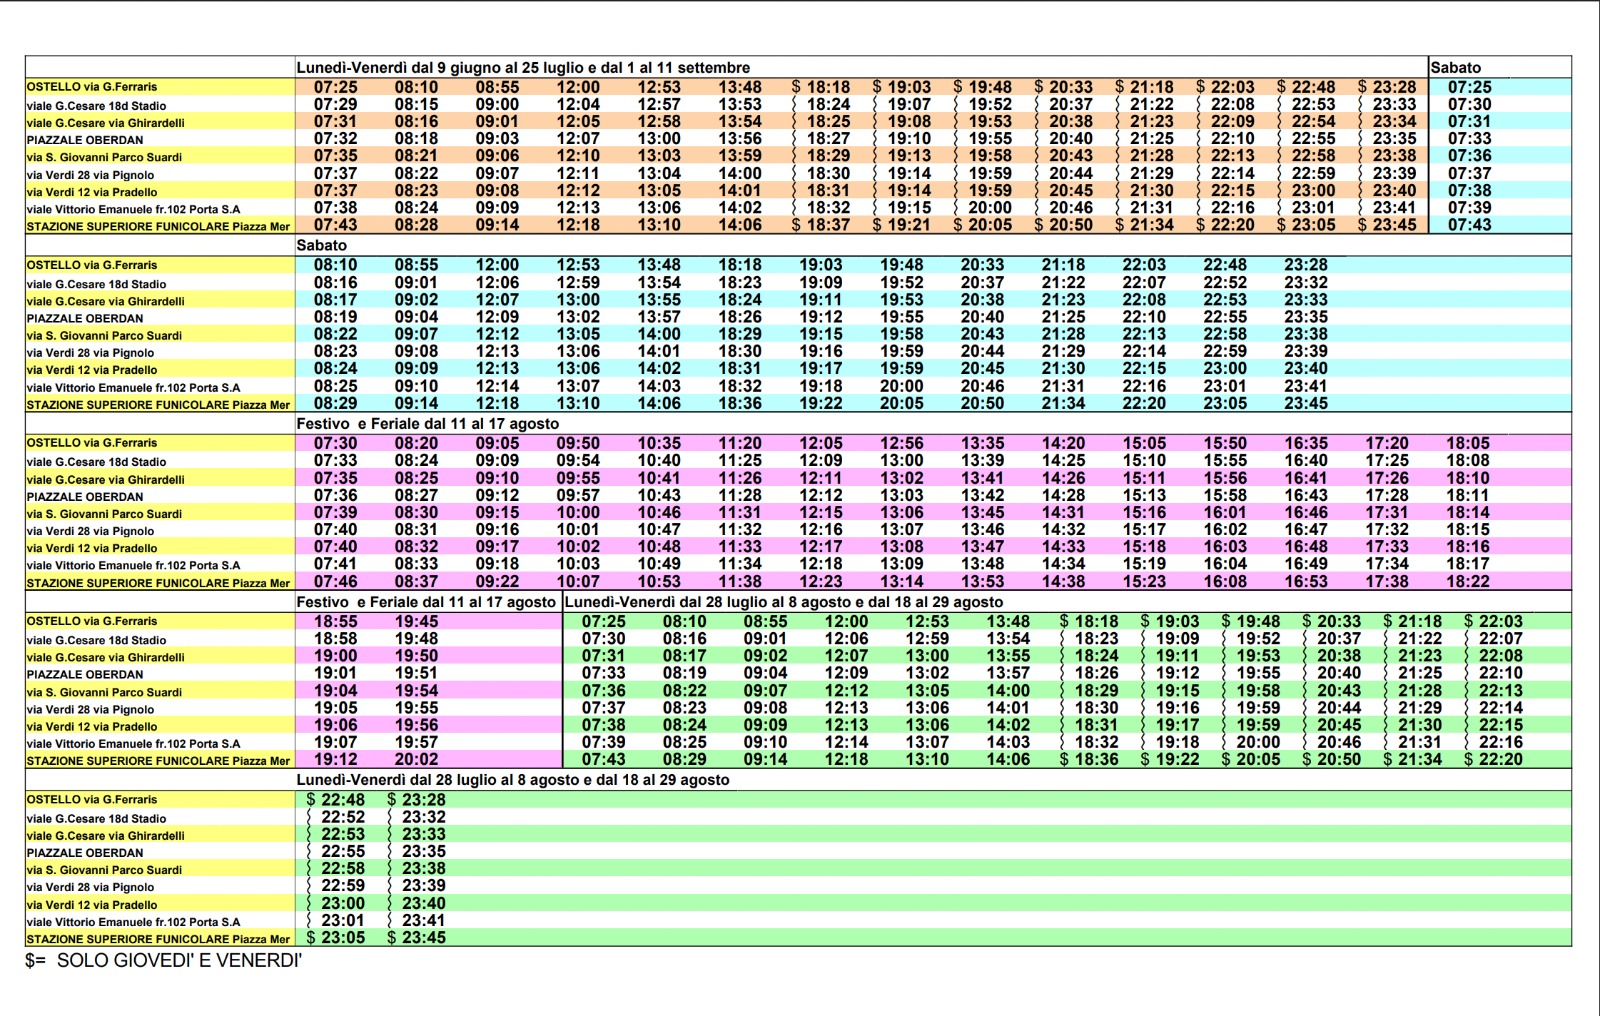
Task: Click the 18:55 Ostello departure time
Action: coord(335,622)
